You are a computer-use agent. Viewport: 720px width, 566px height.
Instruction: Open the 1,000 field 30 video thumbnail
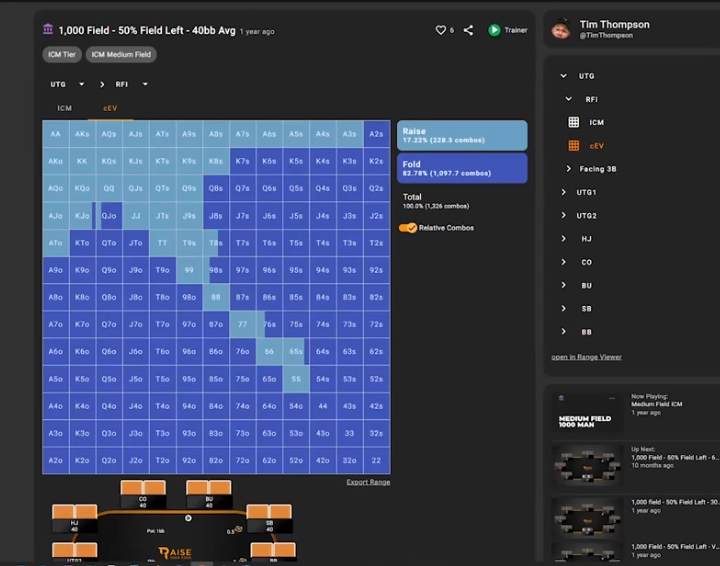587,519
